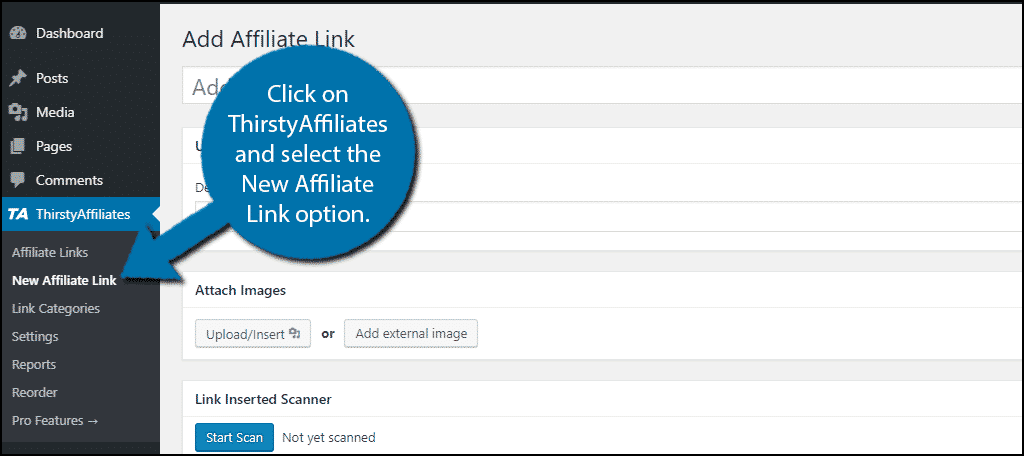Open the Reorder submenu item
Viewport: 1024px width, 456px height.
34,393
